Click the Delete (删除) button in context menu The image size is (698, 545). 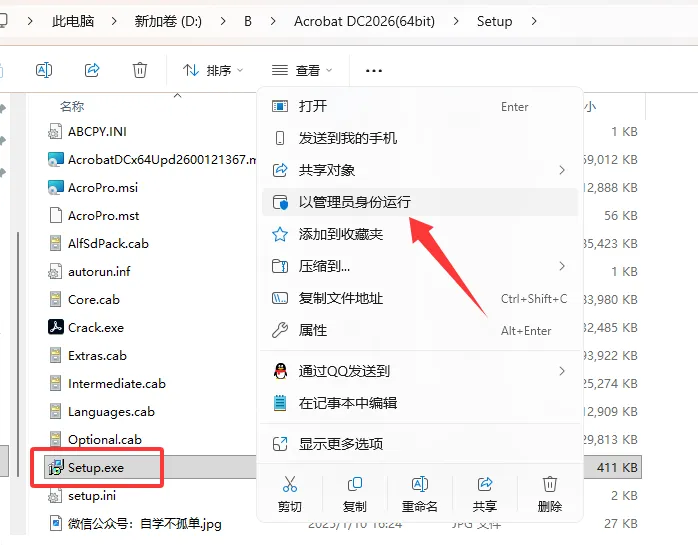coord(550,493)
